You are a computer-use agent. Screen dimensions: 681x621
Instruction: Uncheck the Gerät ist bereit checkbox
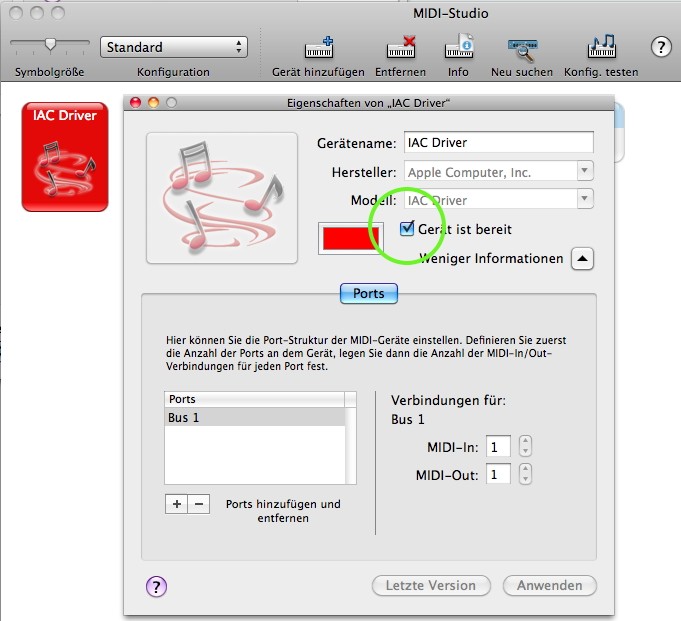click(407, 228)
